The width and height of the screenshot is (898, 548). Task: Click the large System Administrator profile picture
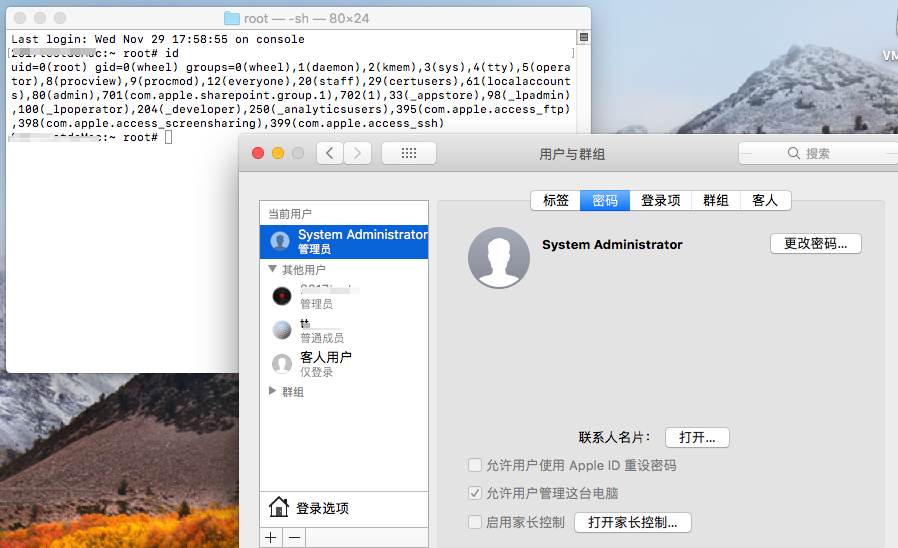[x=499, y=258]
